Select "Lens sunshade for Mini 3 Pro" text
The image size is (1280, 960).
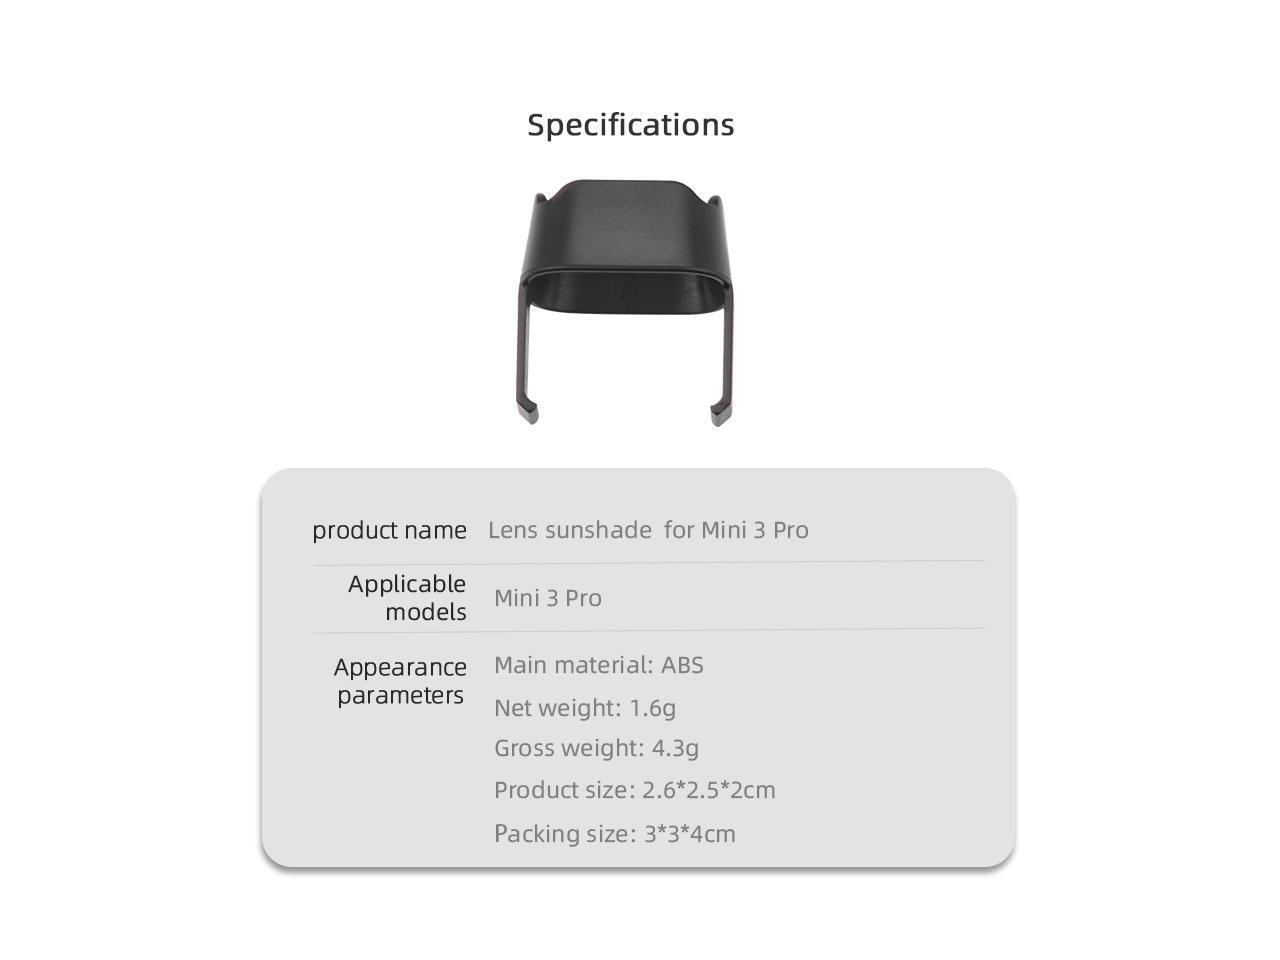coord(648,530)
